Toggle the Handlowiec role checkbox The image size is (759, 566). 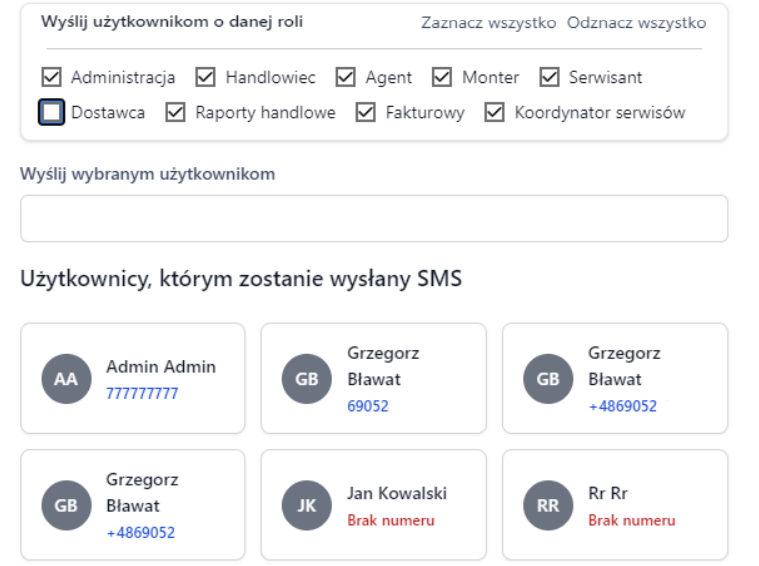206,77
